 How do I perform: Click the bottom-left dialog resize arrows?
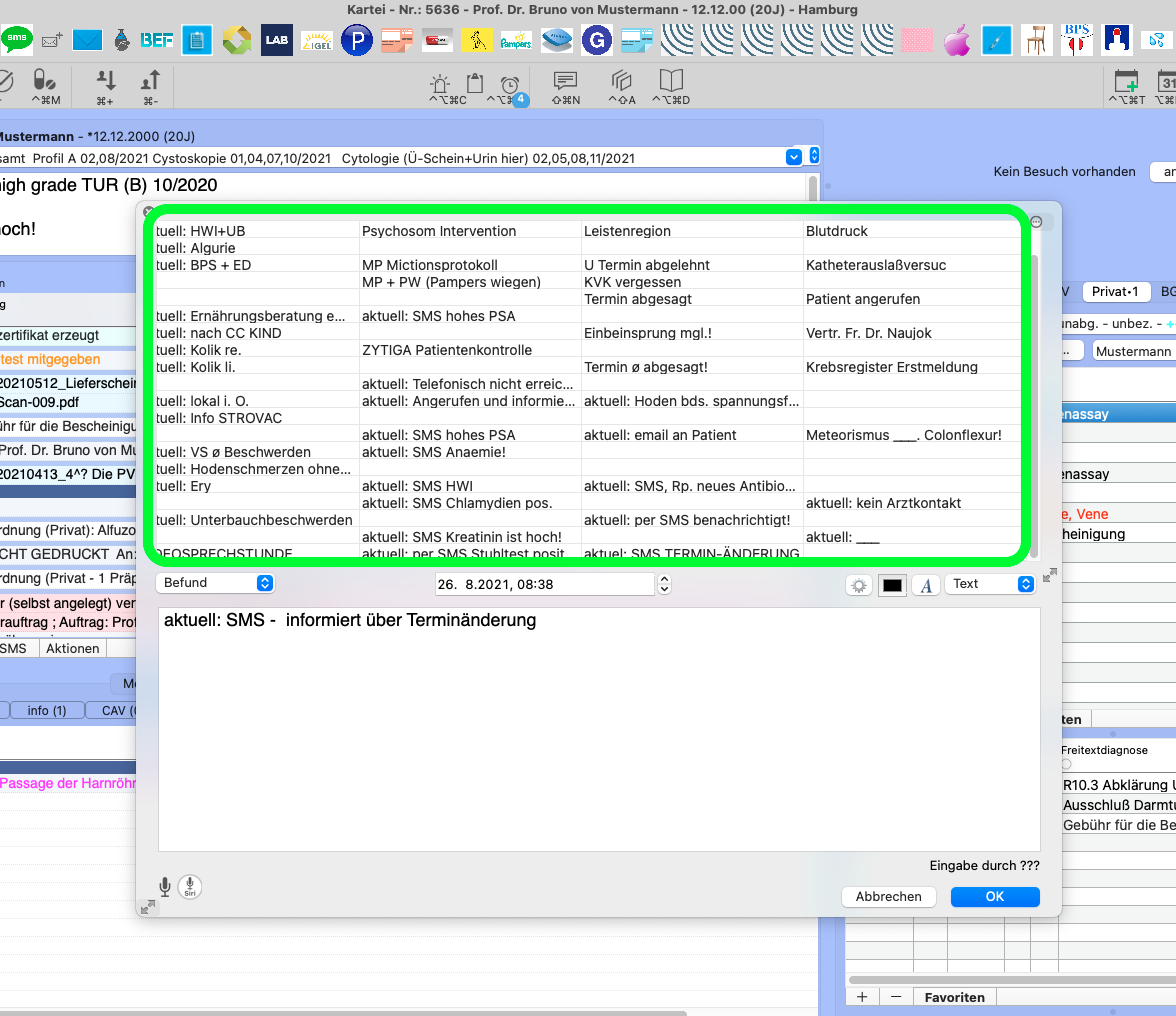tap(148, 907)
